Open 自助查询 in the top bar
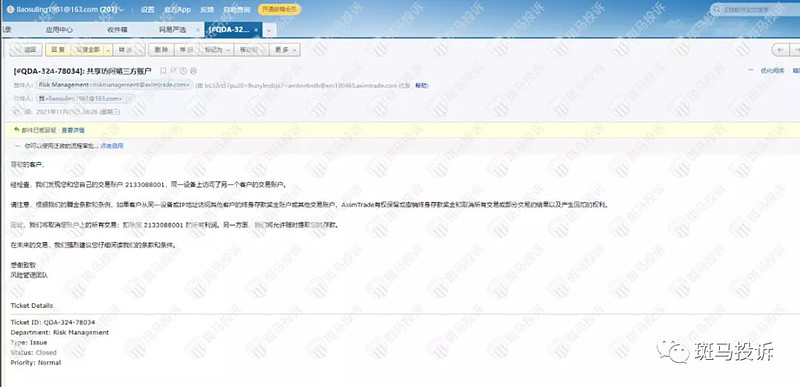800x387 pixels. (237, 10)
